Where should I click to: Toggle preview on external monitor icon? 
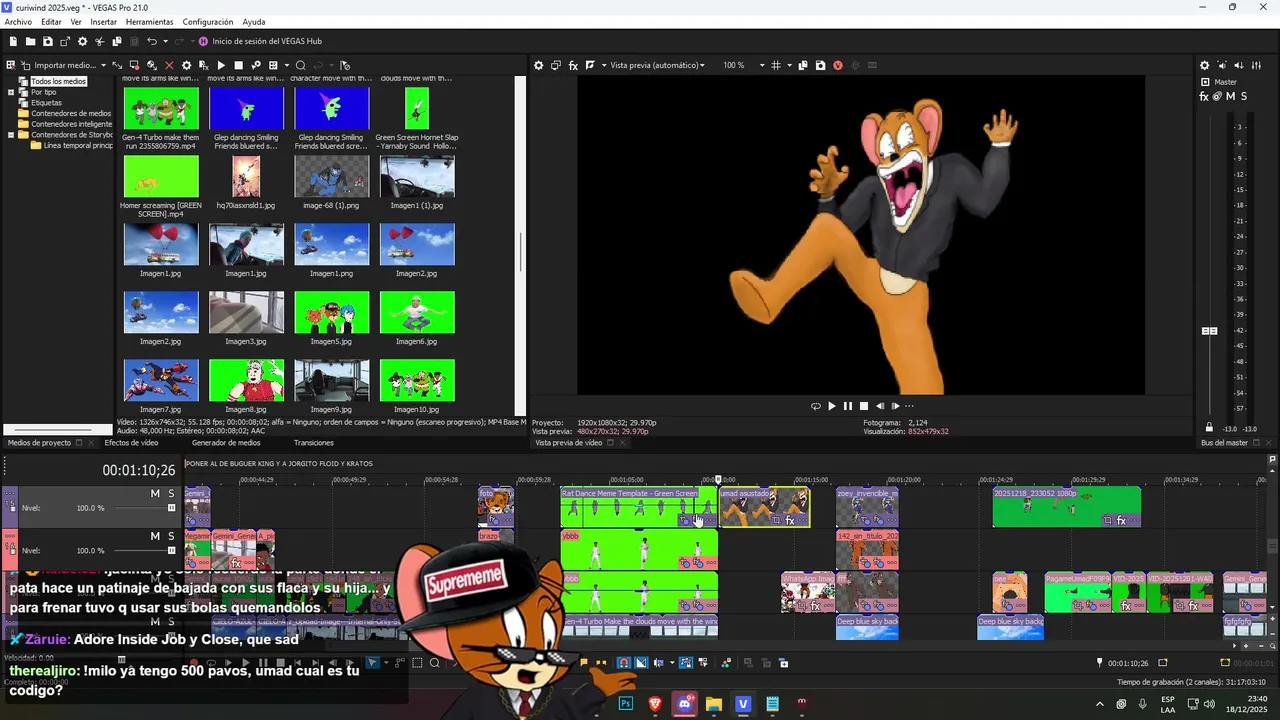click(x=556, y=65)
